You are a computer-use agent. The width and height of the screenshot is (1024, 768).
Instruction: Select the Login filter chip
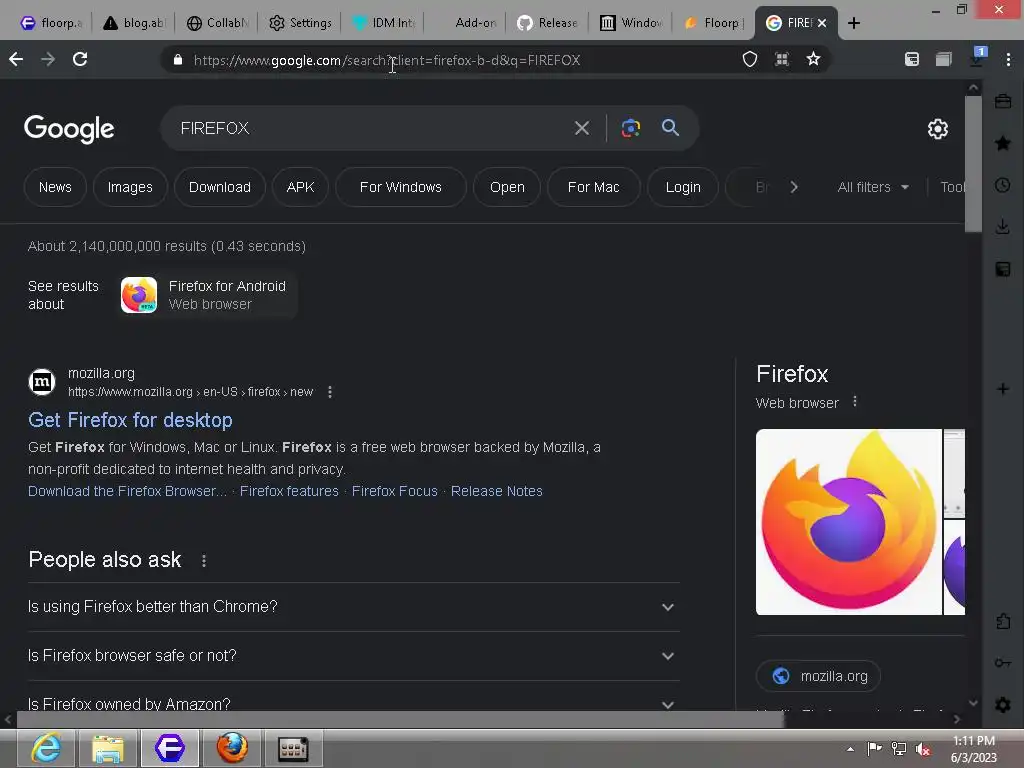point(683,187)
